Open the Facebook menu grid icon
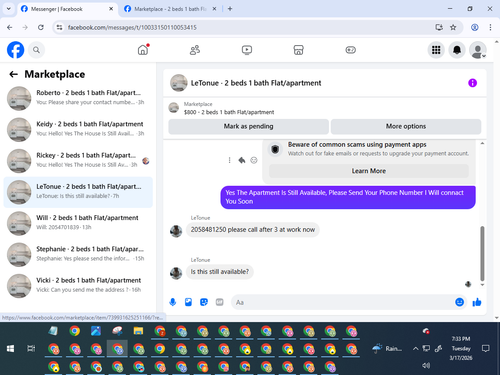The width and height of the screenshot is (500, 375). click(x=436, y=50)
